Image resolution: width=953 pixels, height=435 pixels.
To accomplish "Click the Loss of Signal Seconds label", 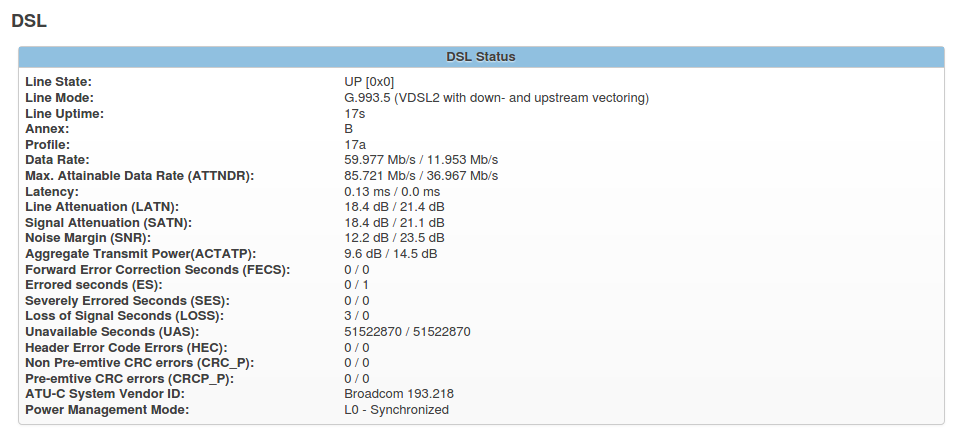I will [124, 316].
